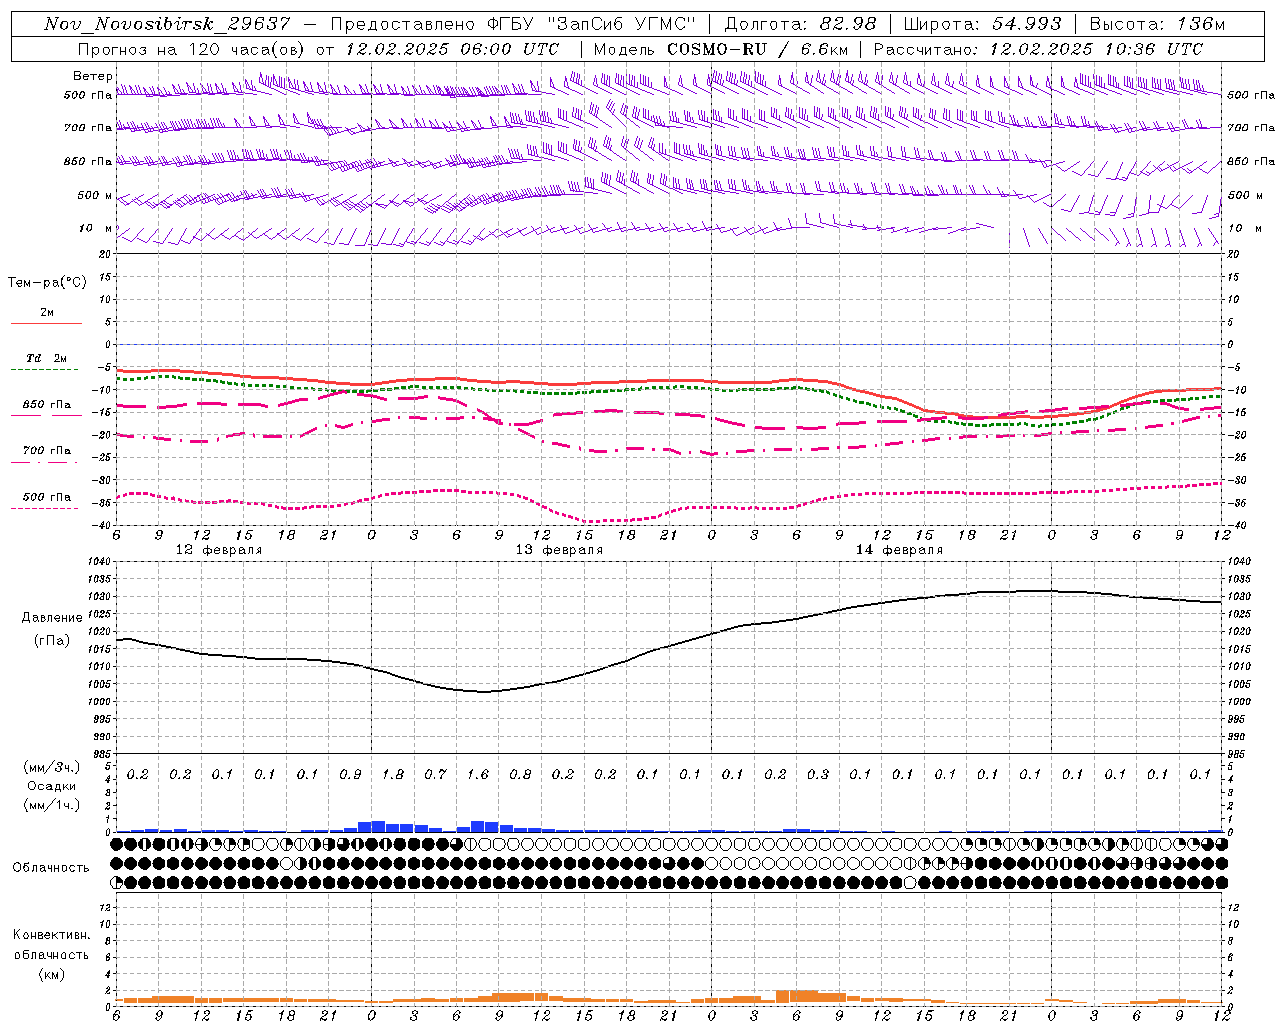Click the '700 гПа' temperature legend entry
This screenshot has height=1024, width=1280.
pos(47,451)
